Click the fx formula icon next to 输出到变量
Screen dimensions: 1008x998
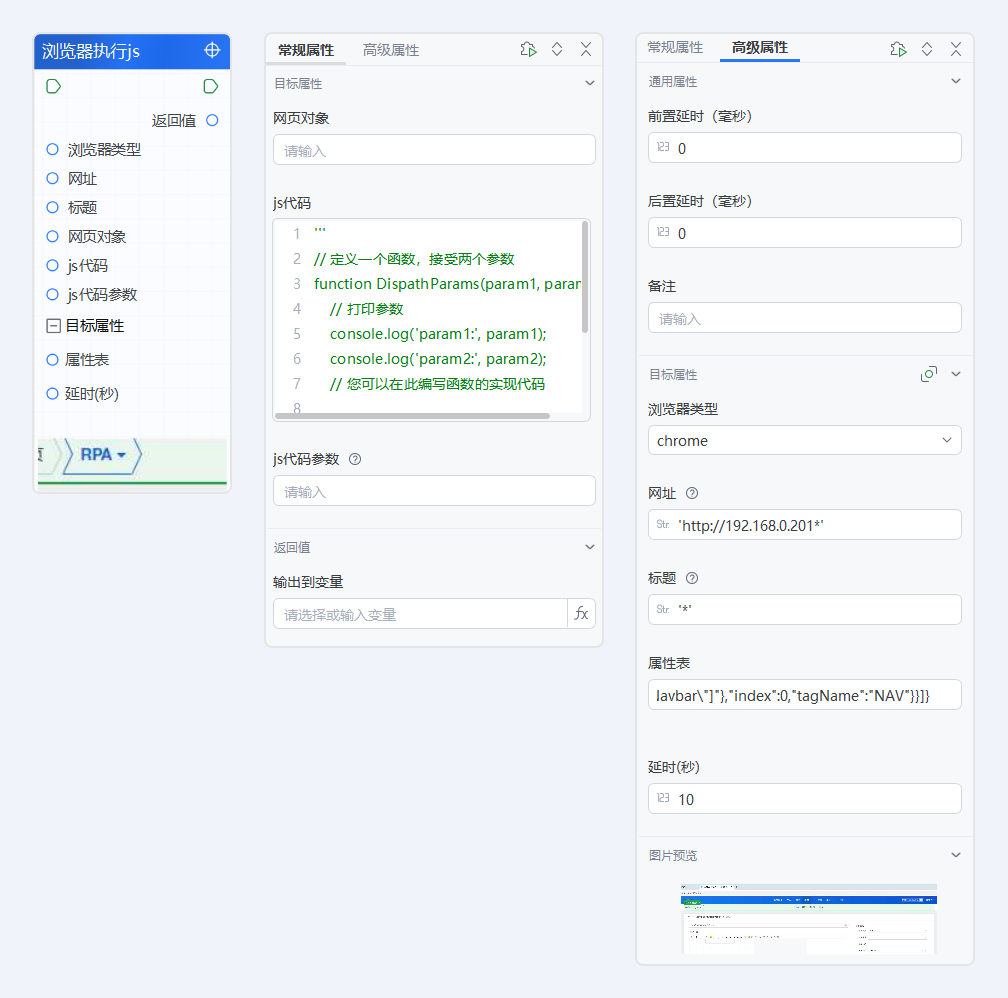[x=581, y=613]
